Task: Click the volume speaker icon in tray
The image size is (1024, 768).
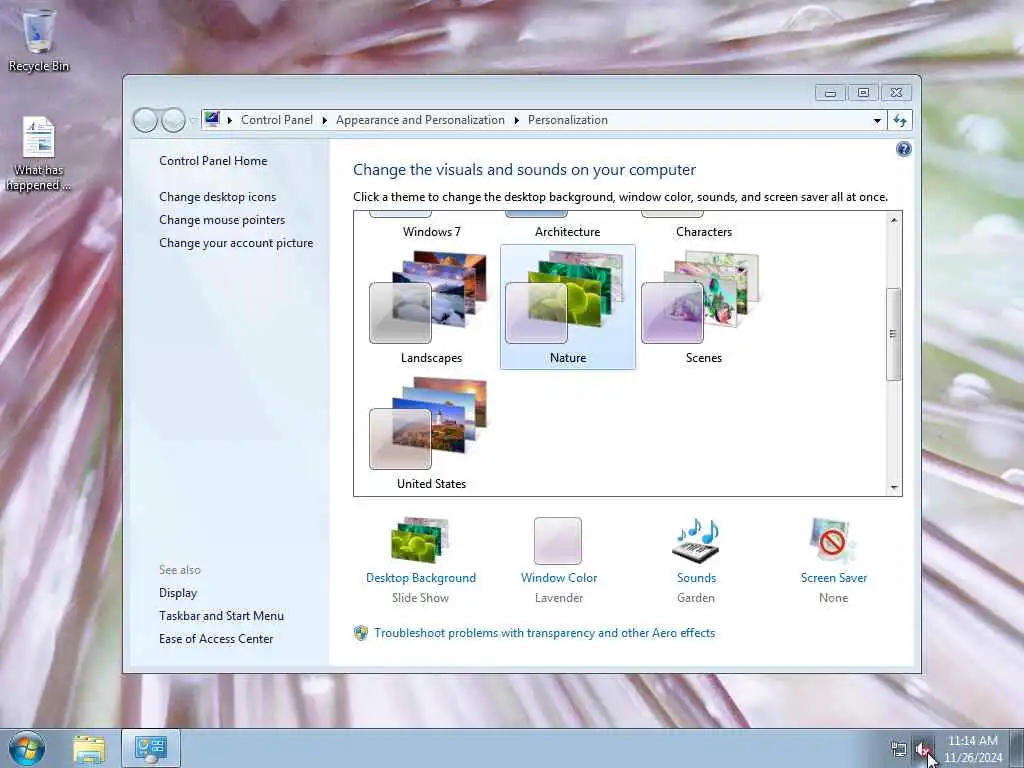Action: tap(922, 750)
